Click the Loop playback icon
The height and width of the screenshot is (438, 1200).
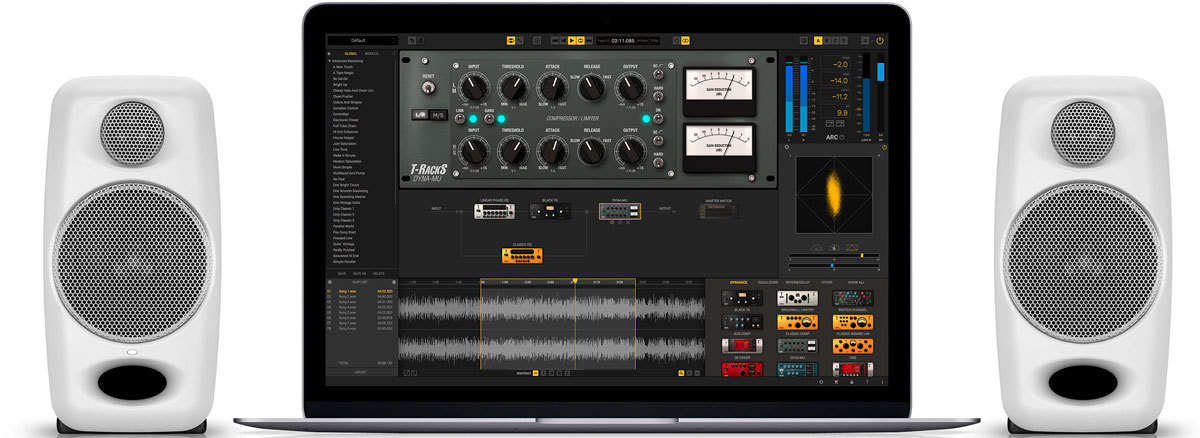pos(581,41)
